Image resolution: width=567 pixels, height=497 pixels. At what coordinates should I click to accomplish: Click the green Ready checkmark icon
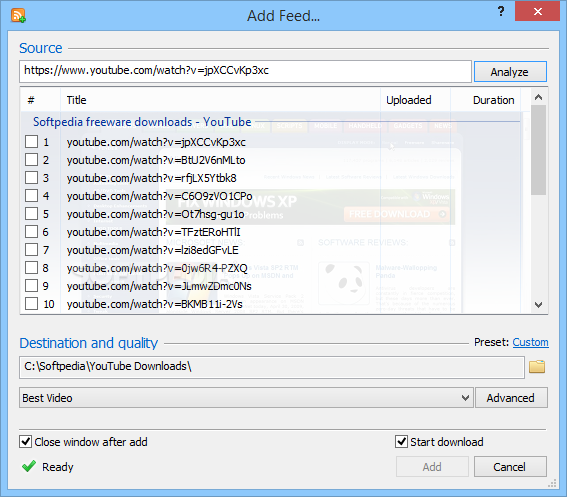(x=29, y=466)
